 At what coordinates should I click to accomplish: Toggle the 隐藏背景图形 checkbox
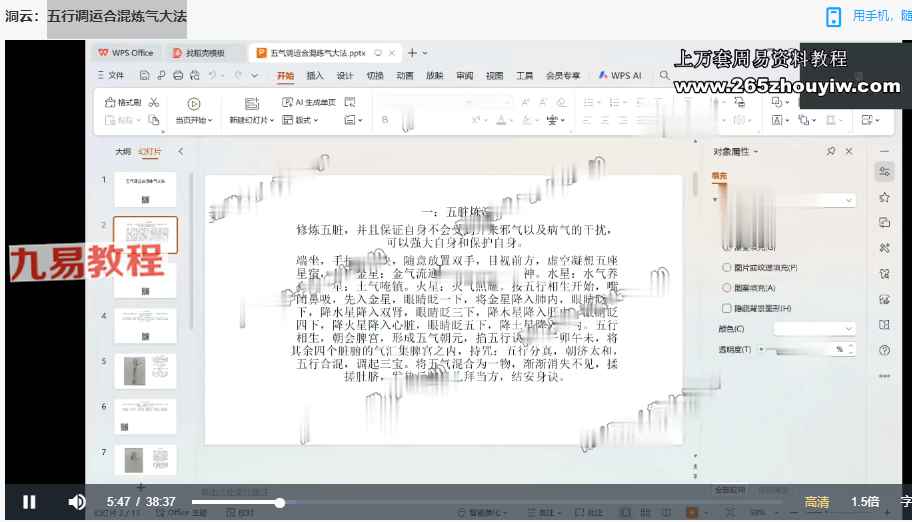tap(727, 308)
